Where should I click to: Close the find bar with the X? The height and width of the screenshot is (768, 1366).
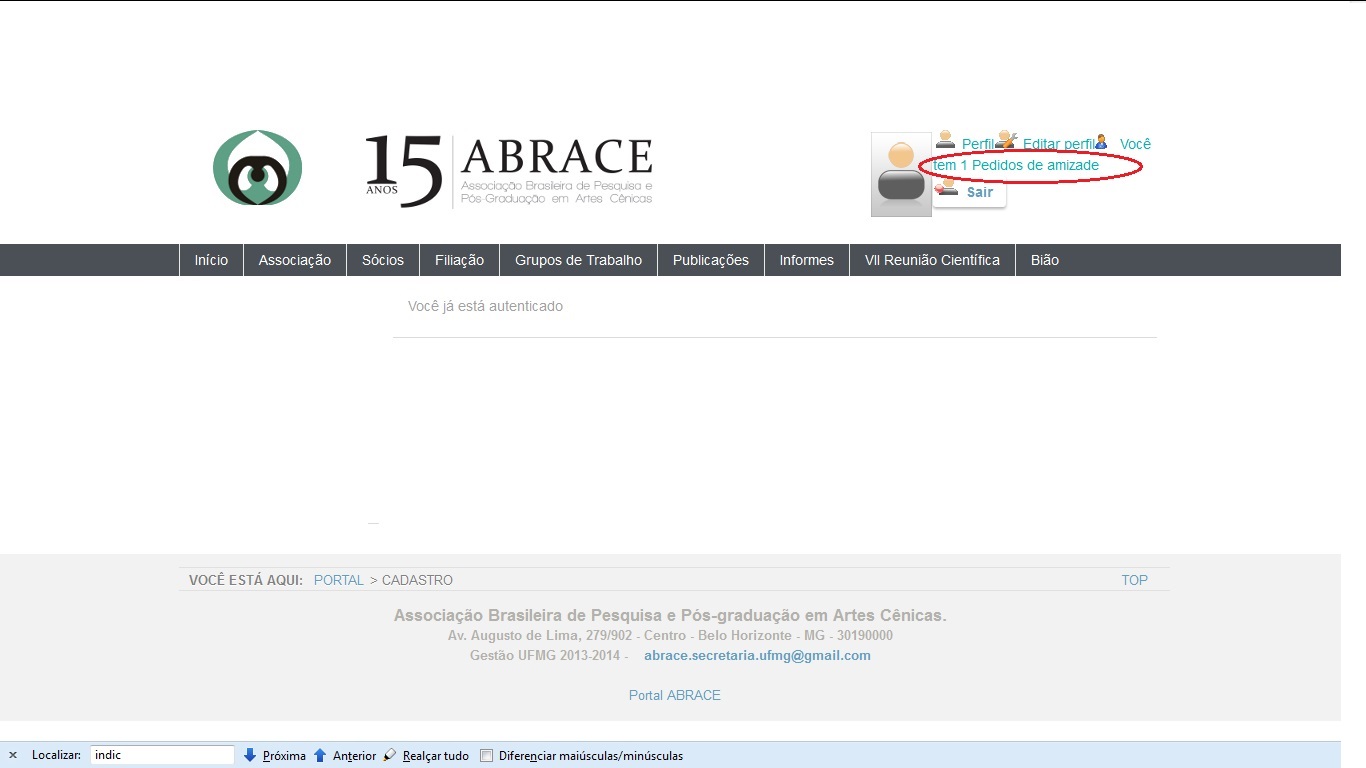tap(13, 756)
